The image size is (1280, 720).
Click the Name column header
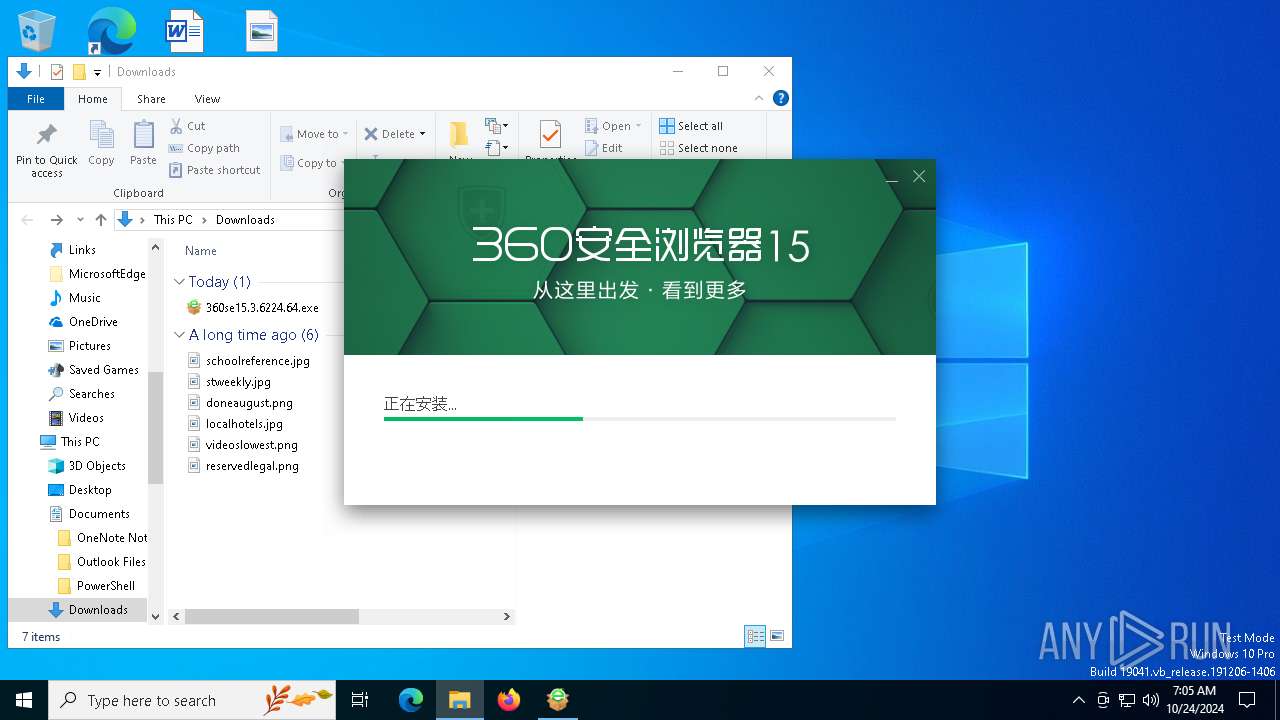[201, 251]
